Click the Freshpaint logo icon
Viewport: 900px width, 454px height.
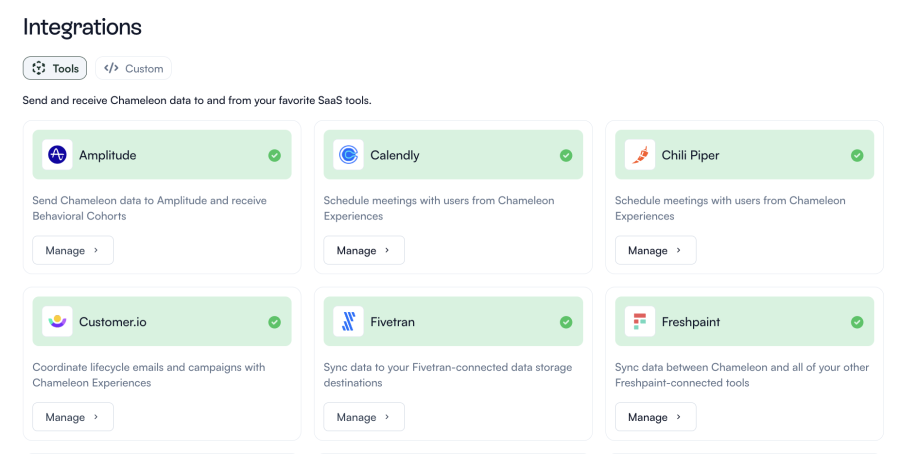(x=639, y=321)
